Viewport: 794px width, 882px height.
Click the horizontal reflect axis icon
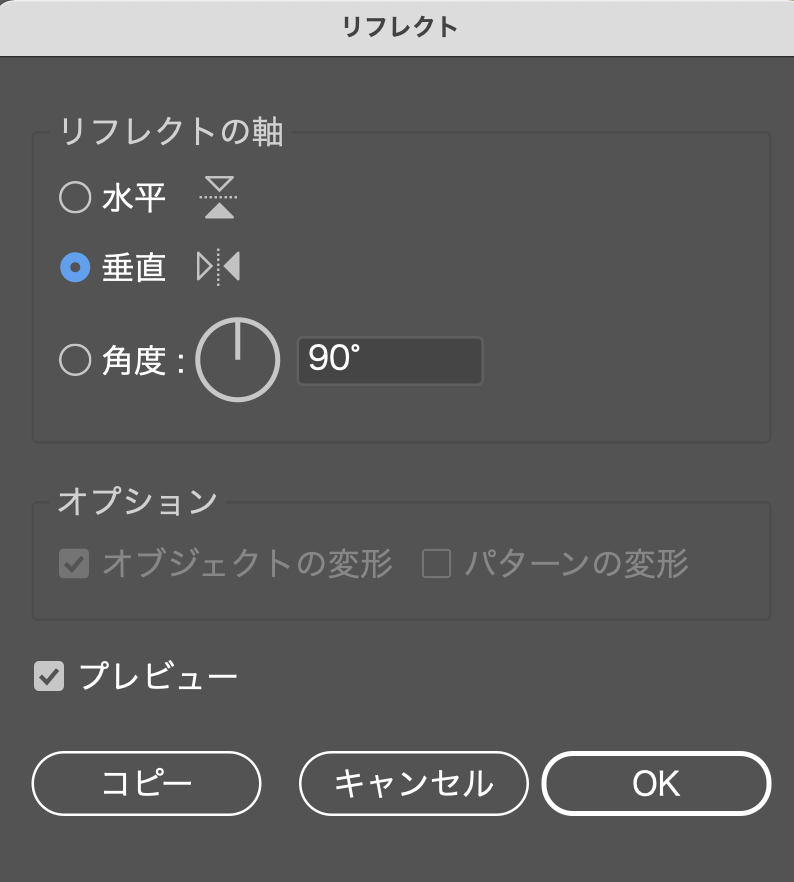pyautogui.click(x=219, y=198)
